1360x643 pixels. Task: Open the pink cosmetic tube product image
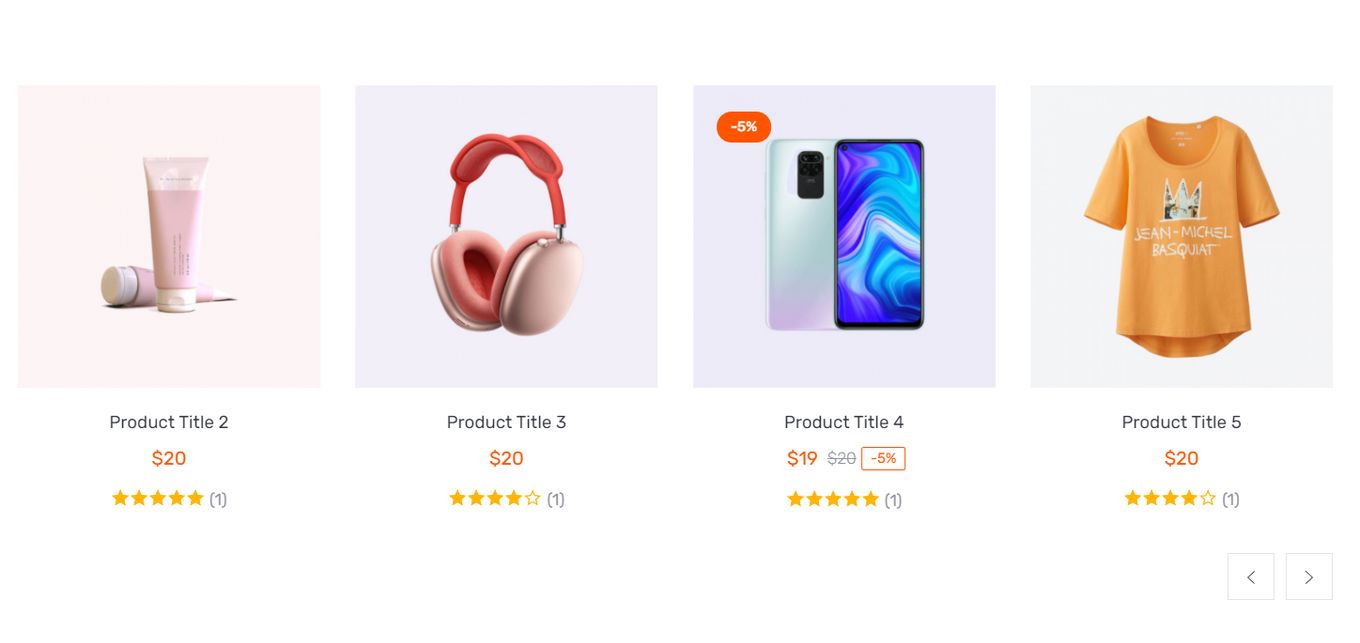169,236
